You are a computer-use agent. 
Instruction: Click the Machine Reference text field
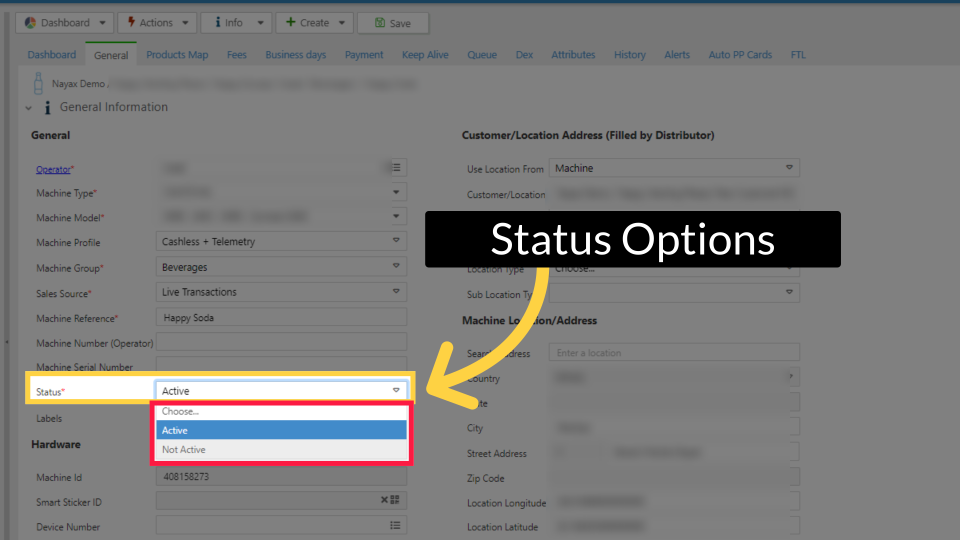[x=281, y=318]
